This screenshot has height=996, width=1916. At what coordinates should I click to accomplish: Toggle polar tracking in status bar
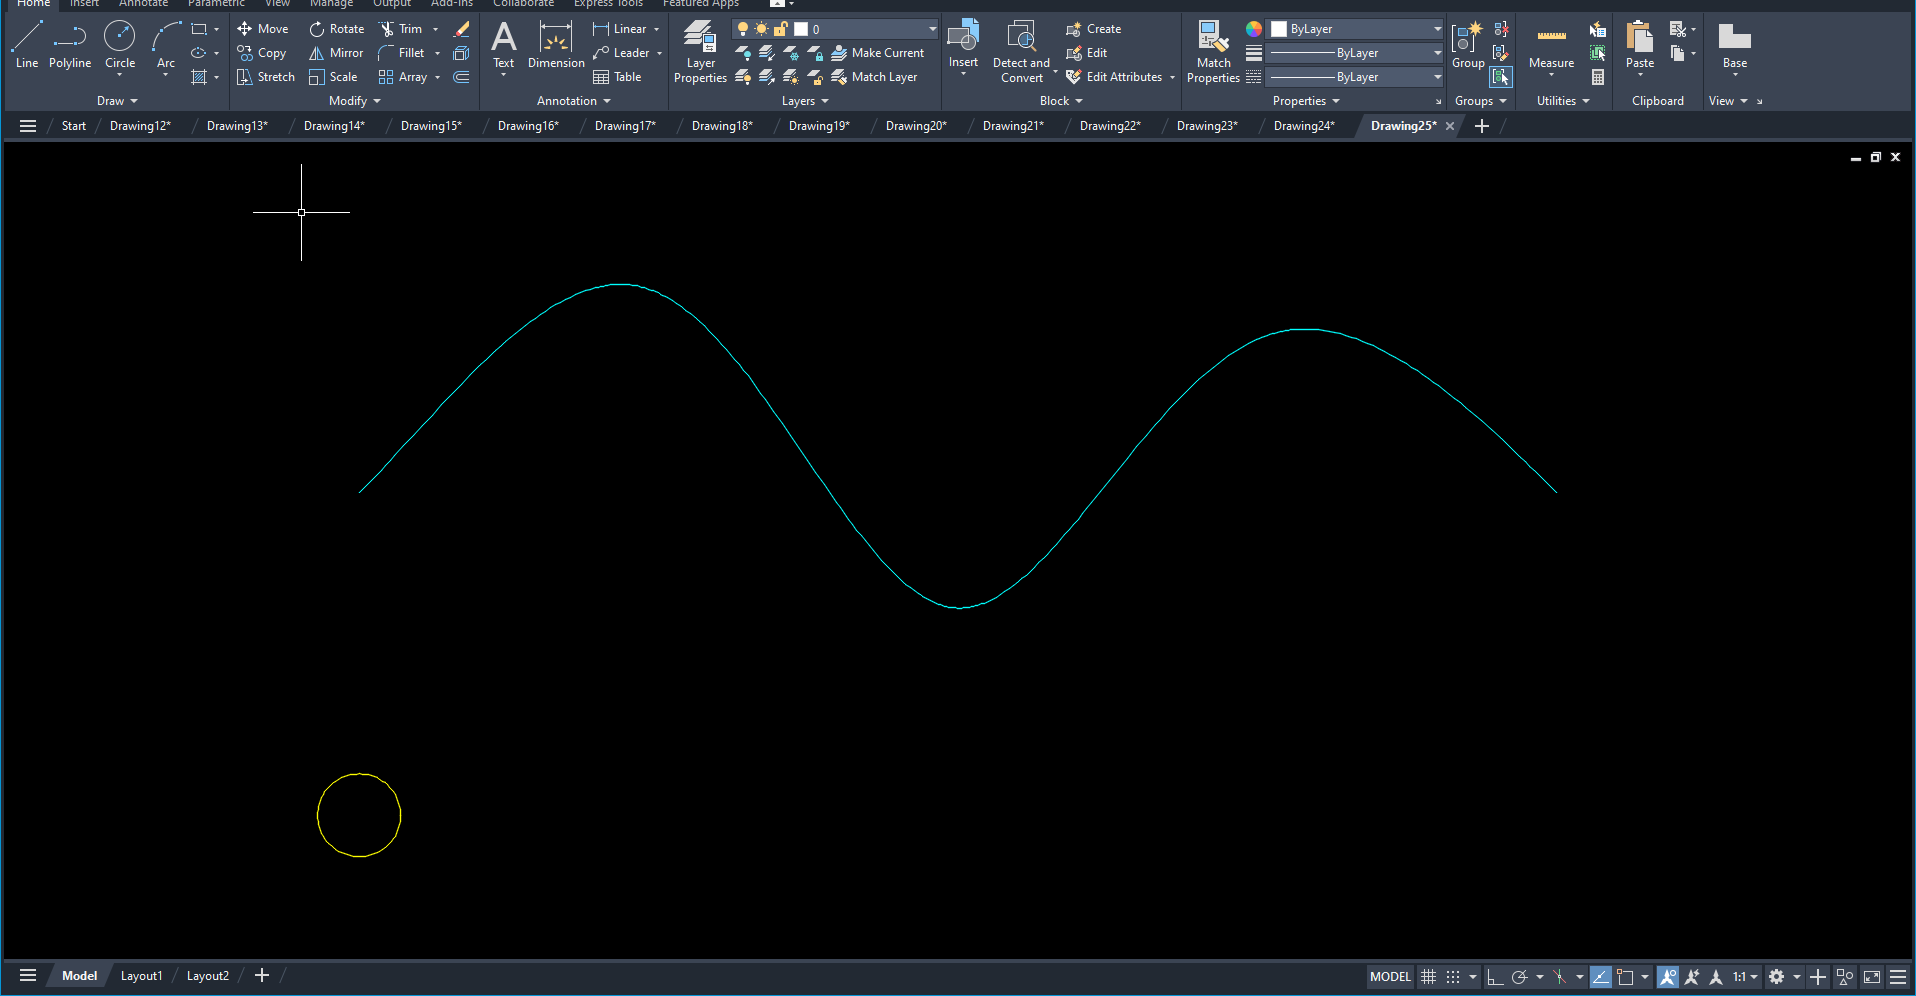tap(1519, 977)
